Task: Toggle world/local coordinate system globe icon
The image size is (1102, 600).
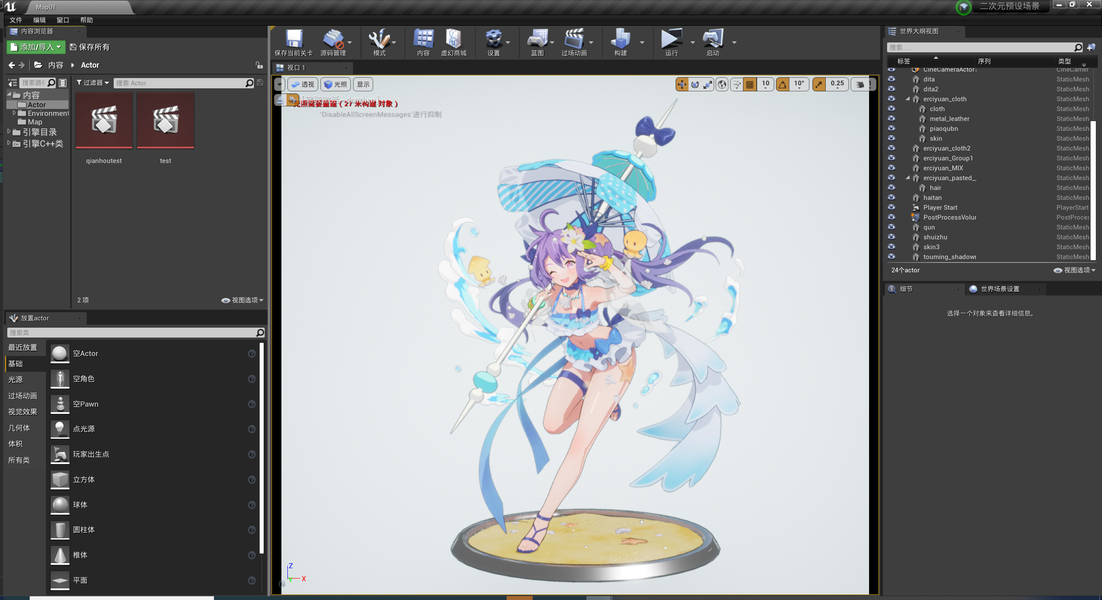Action: coord(722,84)
